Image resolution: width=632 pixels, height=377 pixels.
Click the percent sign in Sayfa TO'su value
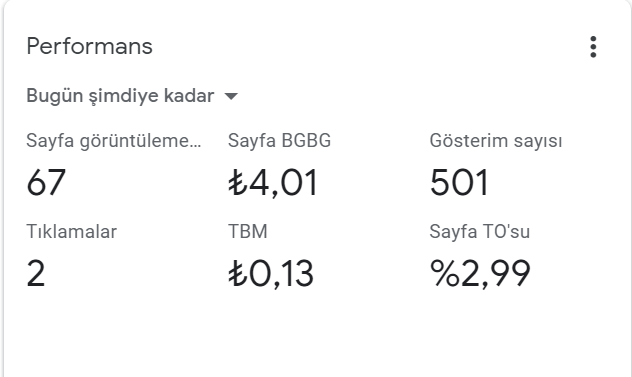pyautogui.click(x=445, y=273)
